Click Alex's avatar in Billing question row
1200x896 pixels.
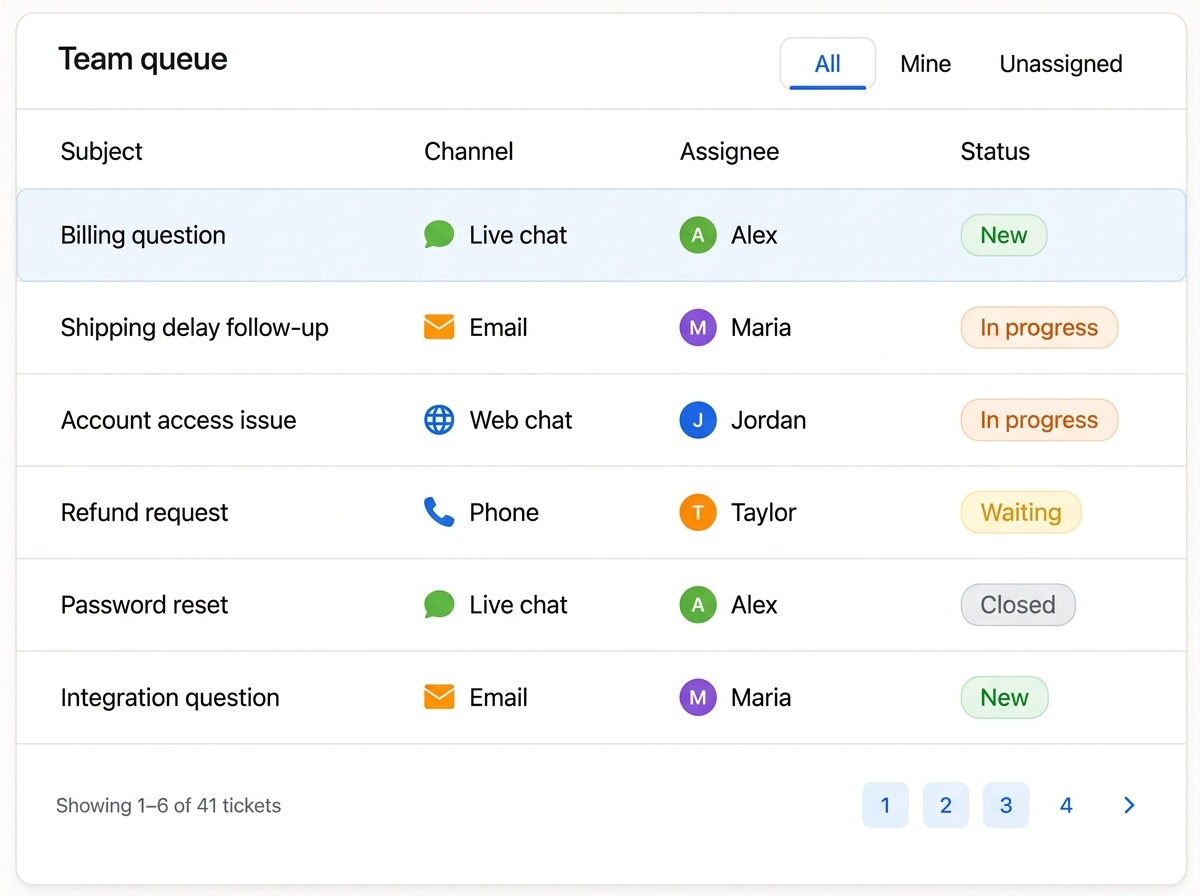pos(698,235)
